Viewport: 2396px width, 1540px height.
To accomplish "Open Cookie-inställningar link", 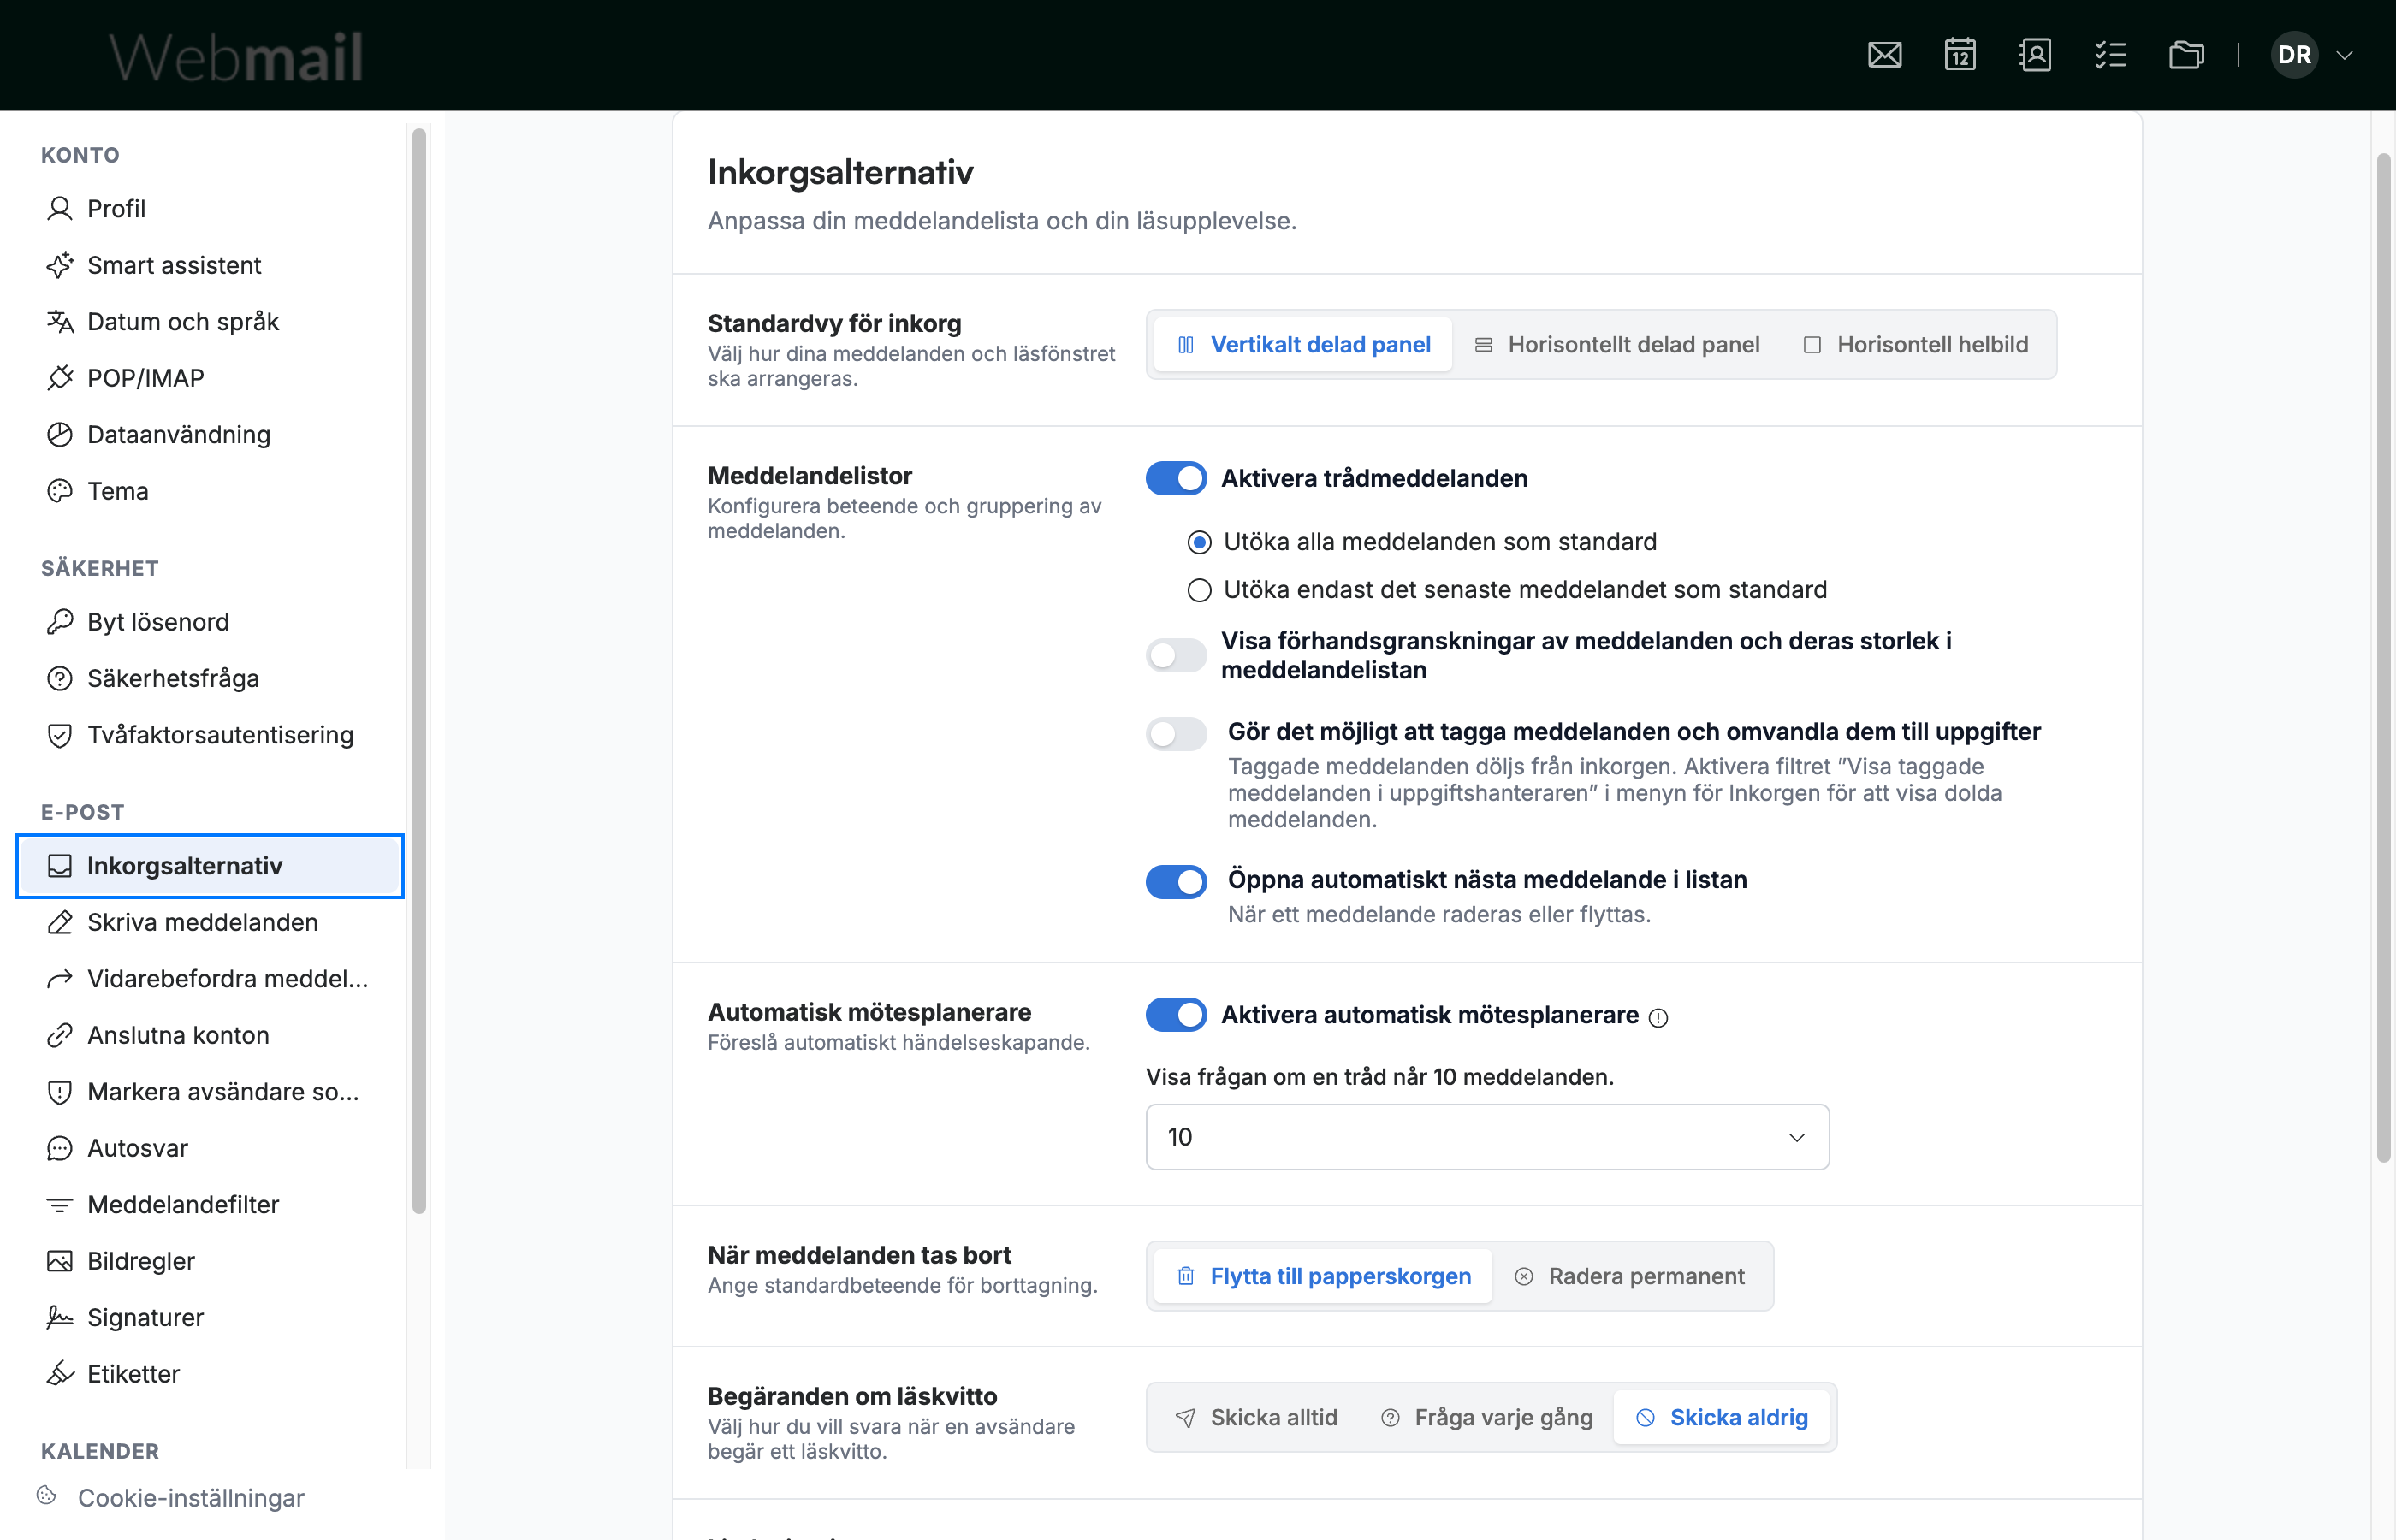I will click(191, 1498).
